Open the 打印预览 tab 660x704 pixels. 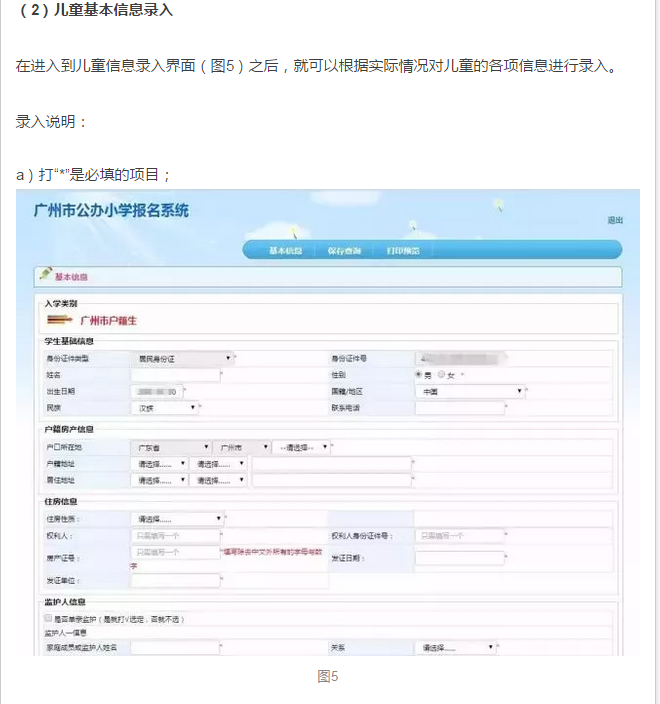click(403, 250)
